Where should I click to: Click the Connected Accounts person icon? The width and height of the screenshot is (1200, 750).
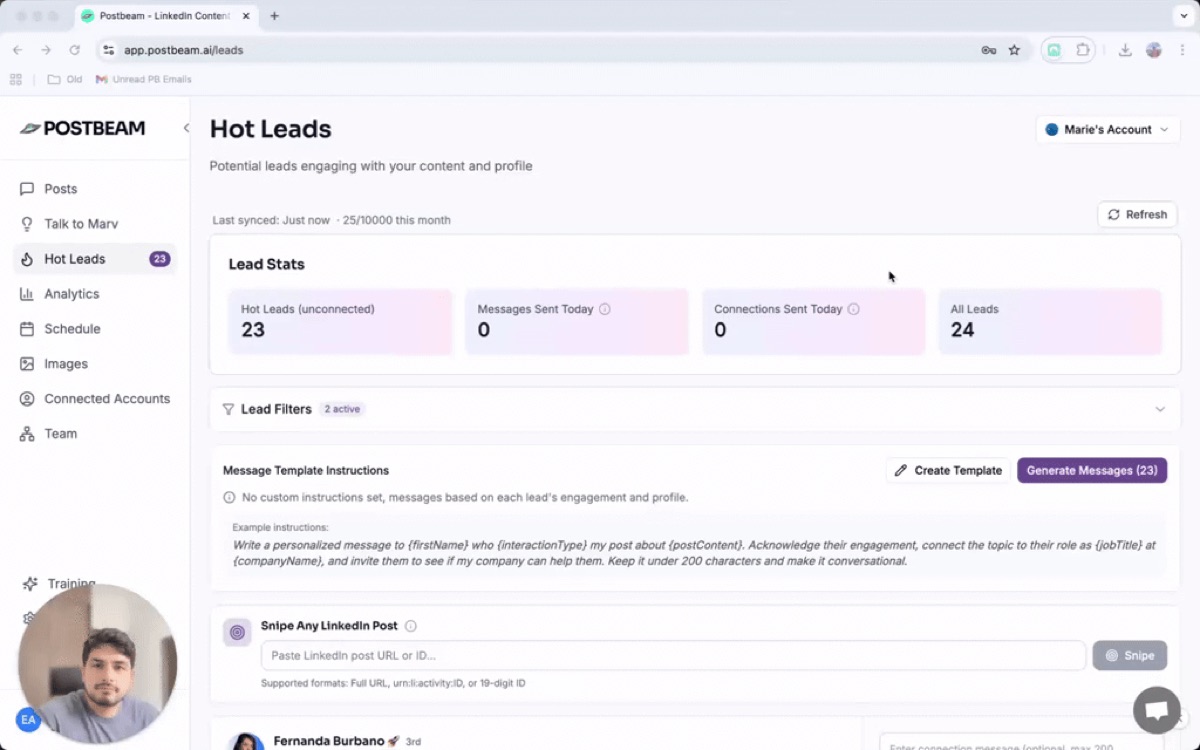(x=27, y=399)
